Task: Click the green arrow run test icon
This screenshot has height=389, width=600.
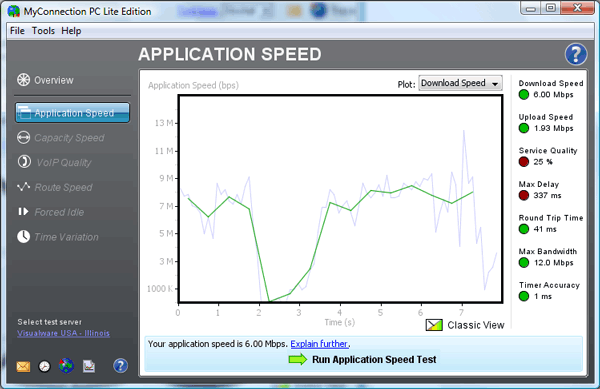Action: coord(298,359)
